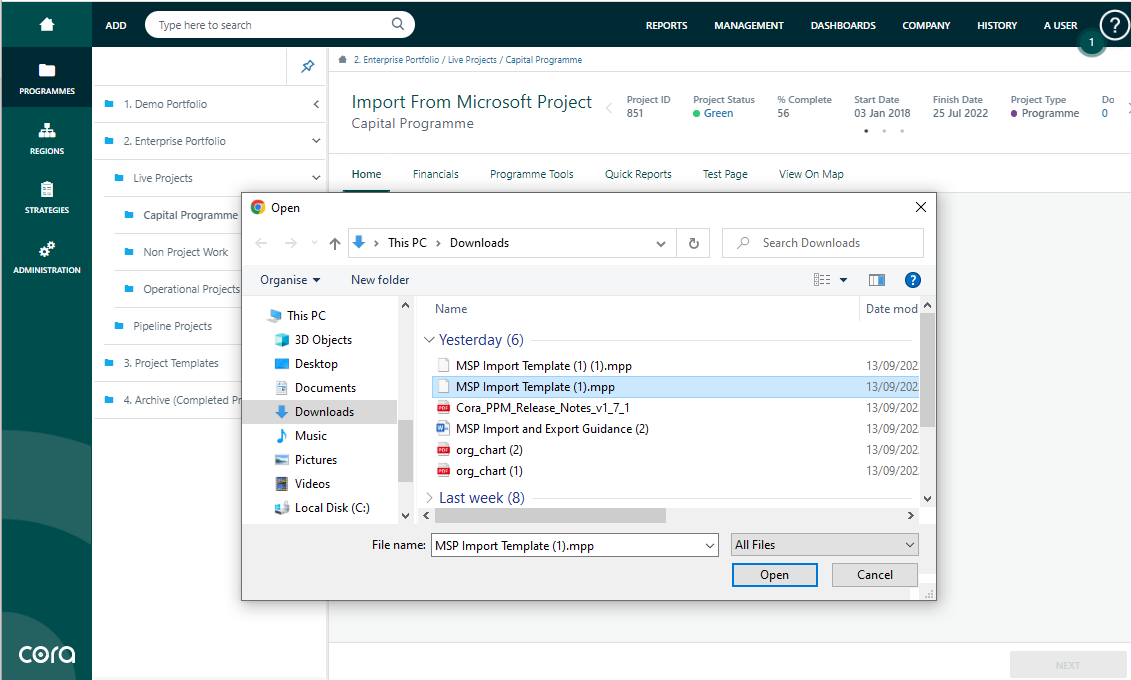The height and width of the screenshot is (680, 1131).
Task: Click the breadcrumb home icon
Action: click(x=343, y=60)
